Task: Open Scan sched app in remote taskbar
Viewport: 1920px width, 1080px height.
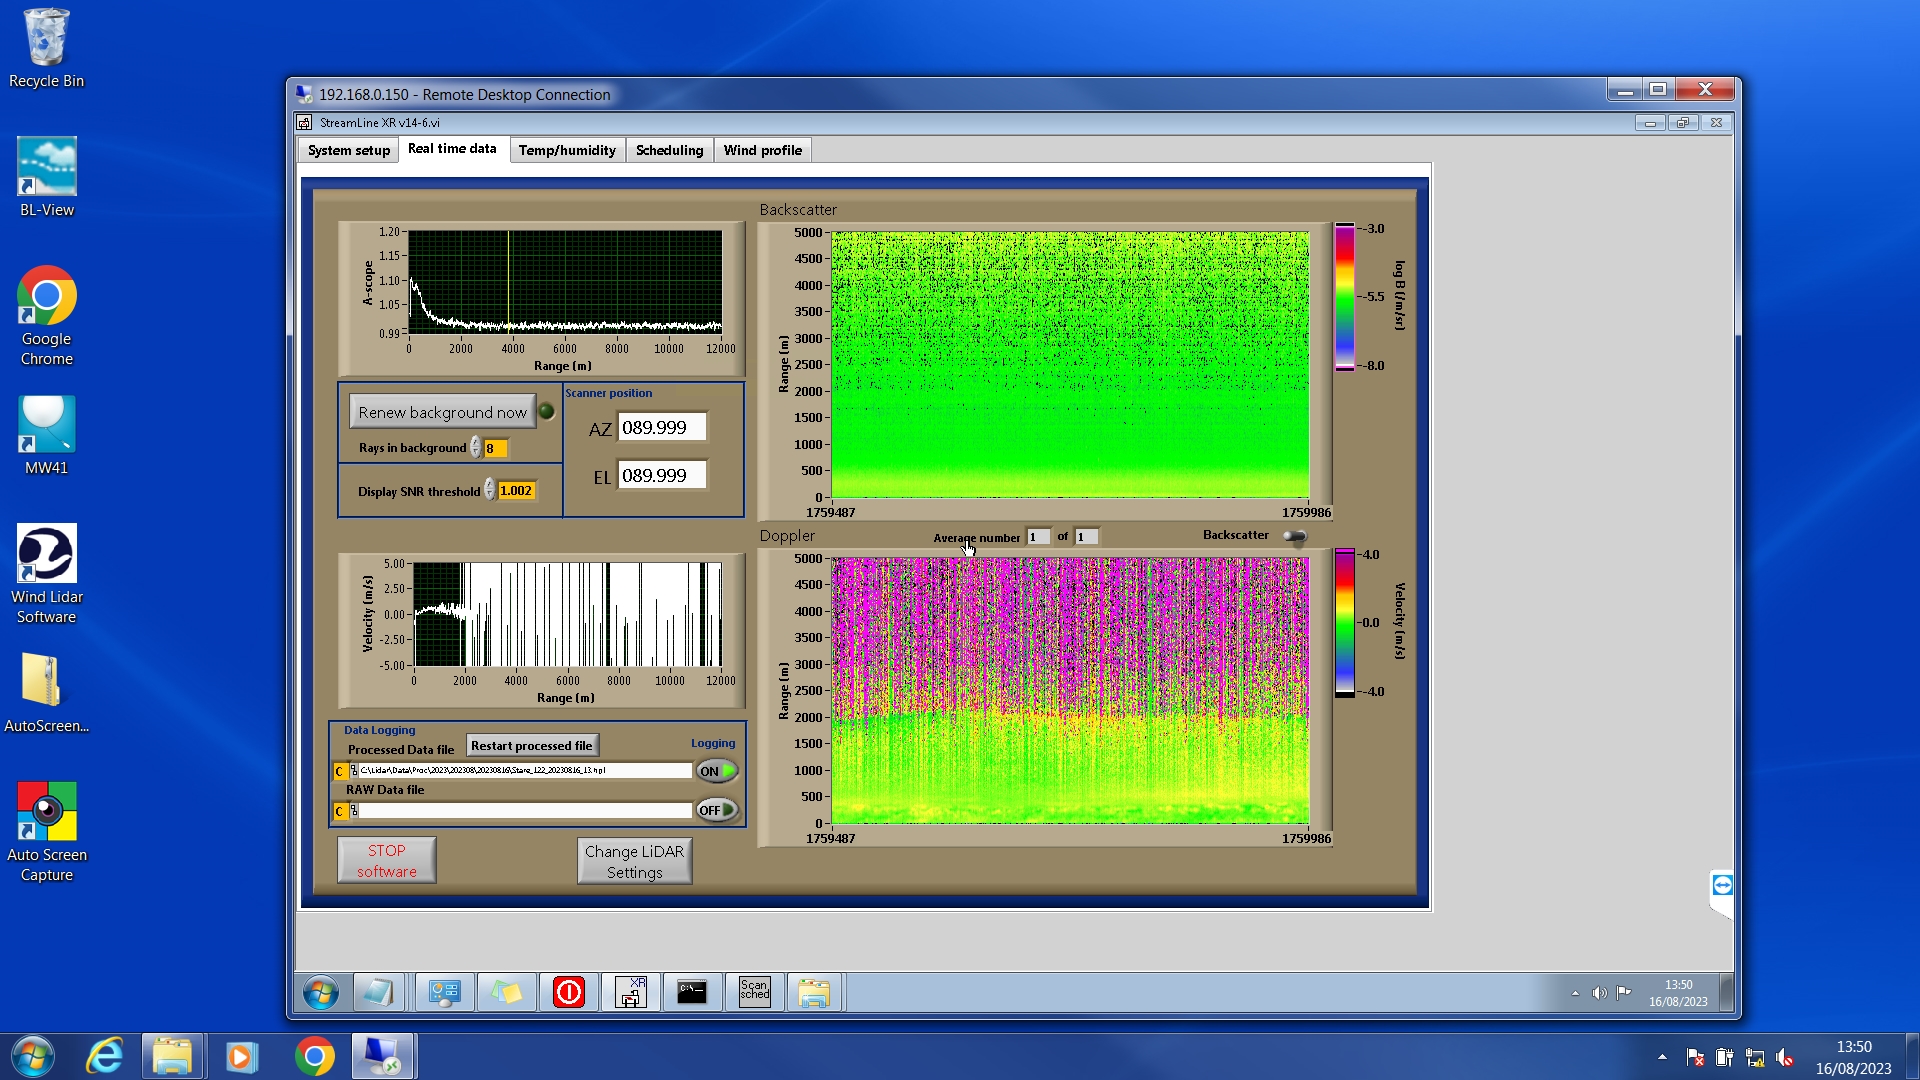Action: 754,992
